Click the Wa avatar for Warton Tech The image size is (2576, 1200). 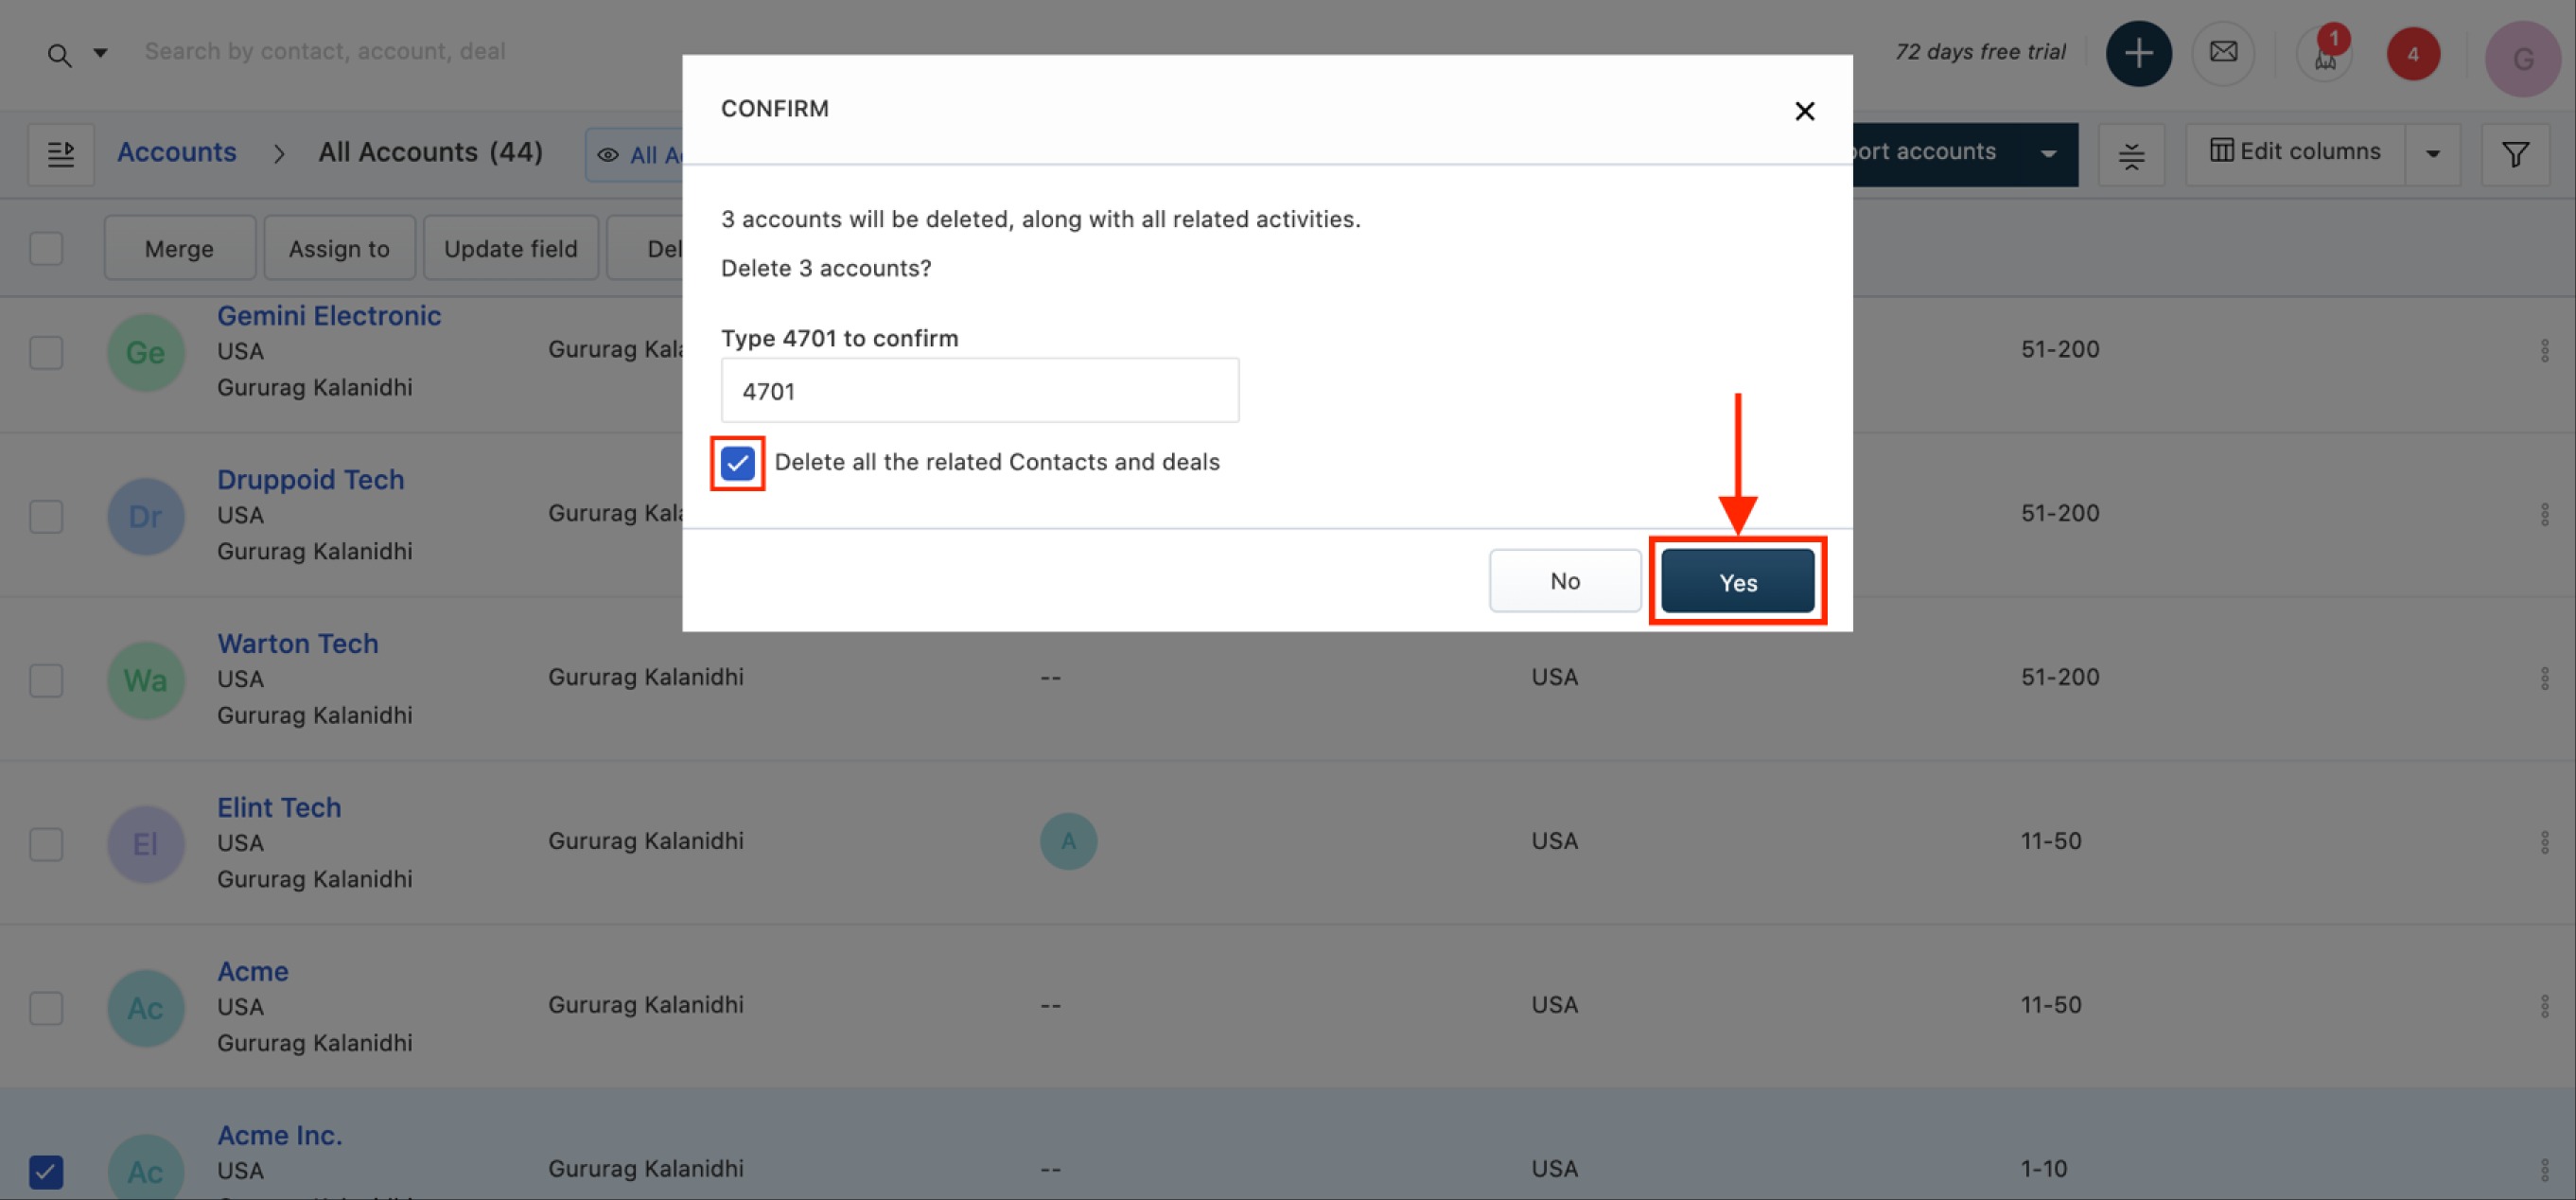coord(146,680)
